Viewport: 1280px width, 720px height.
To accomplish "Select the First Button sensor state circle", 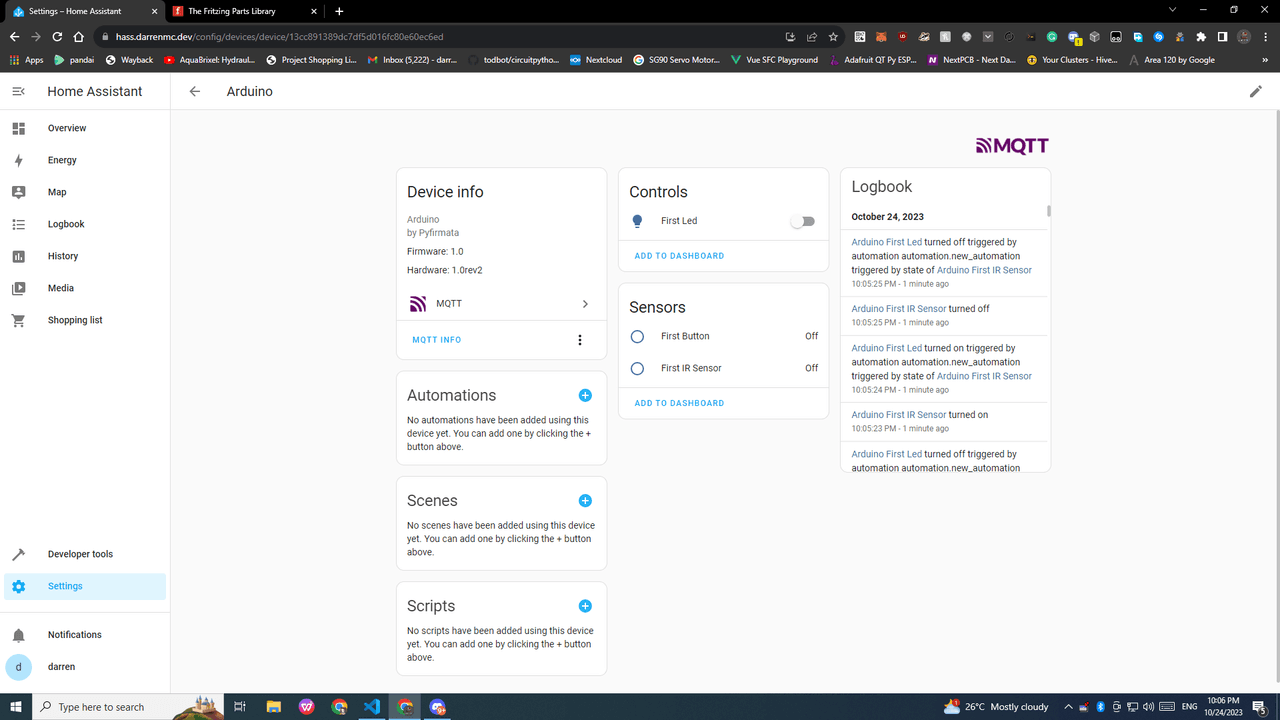I will [637, 337].
